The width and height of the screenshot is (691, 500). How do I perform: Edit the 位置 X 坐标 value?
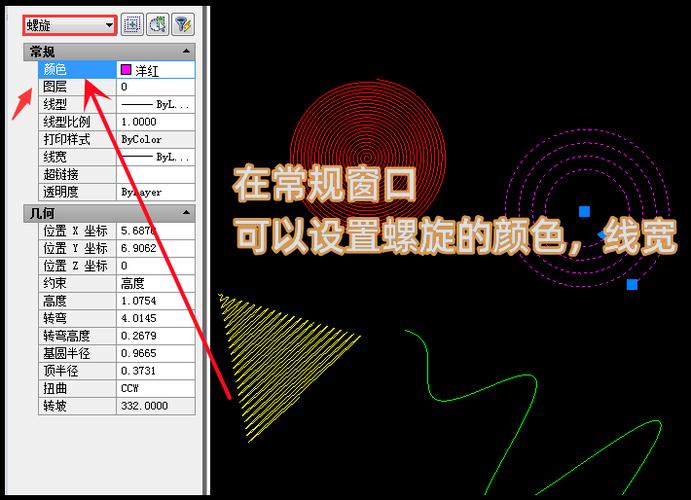point(156,231)
